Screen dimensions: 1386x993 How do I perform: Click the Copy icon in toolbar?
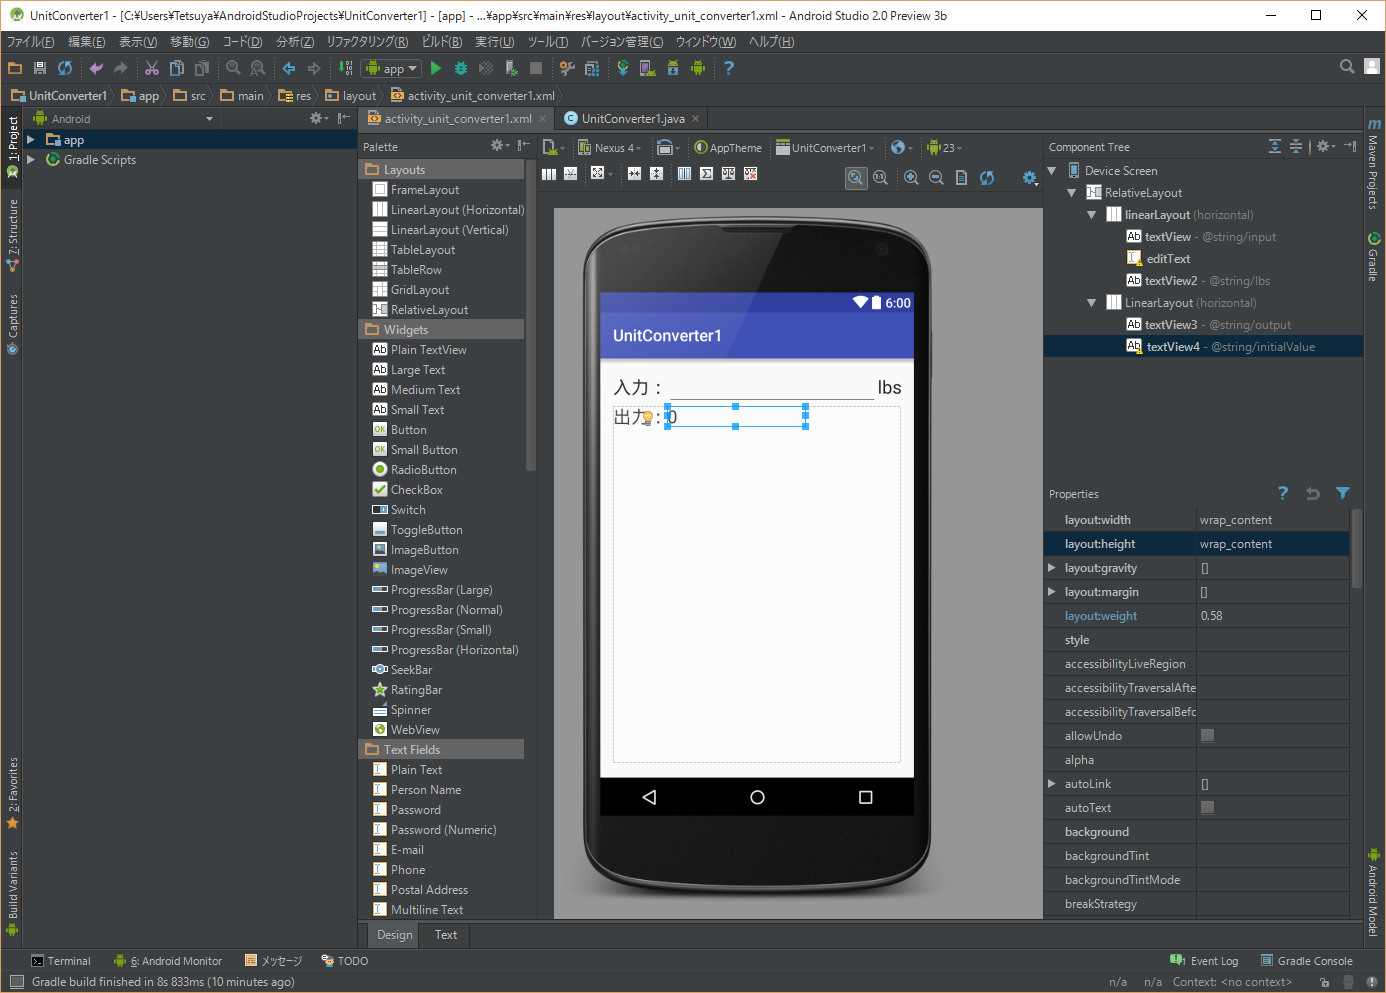177,68
